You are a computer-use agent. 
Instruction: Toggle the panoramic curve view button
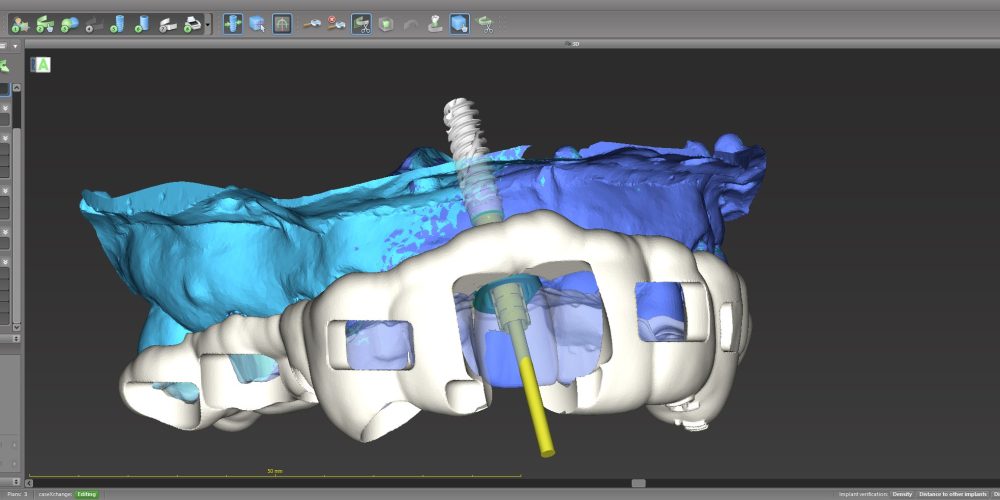[282, 23]
